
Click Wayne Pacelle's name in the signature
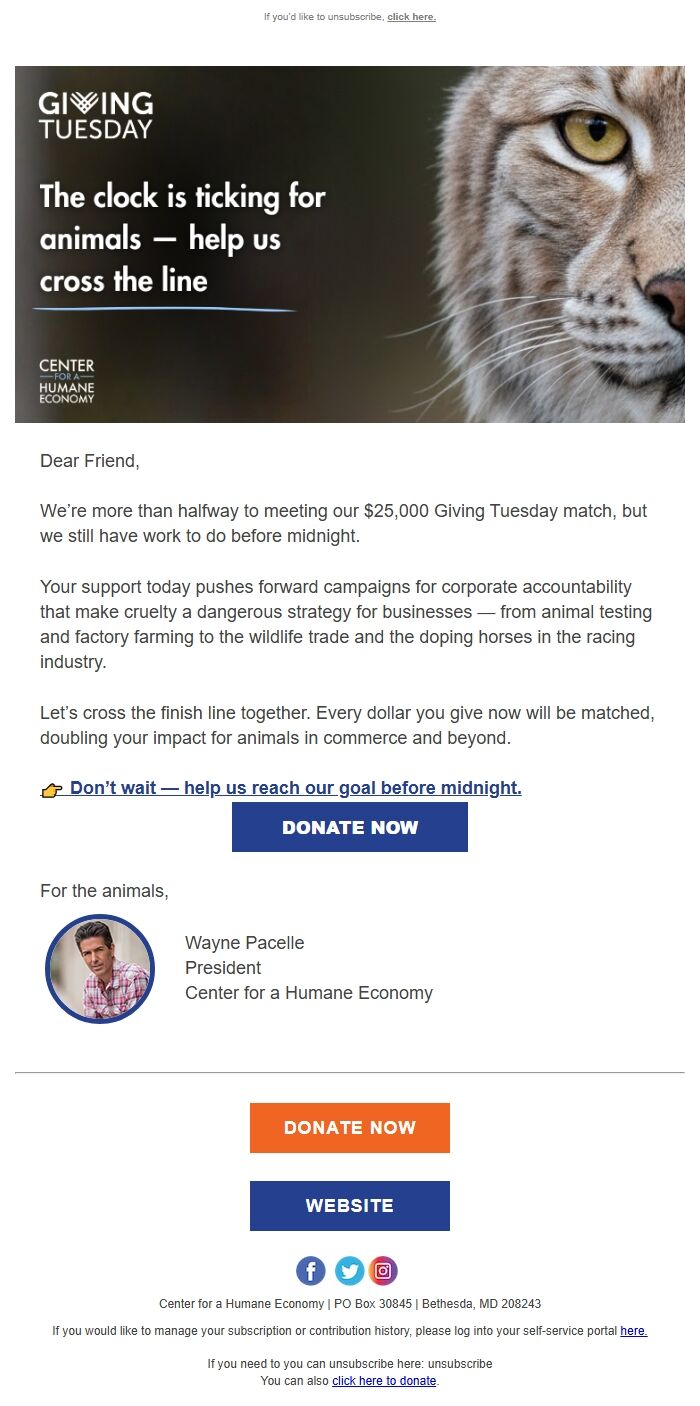[244, 943]
